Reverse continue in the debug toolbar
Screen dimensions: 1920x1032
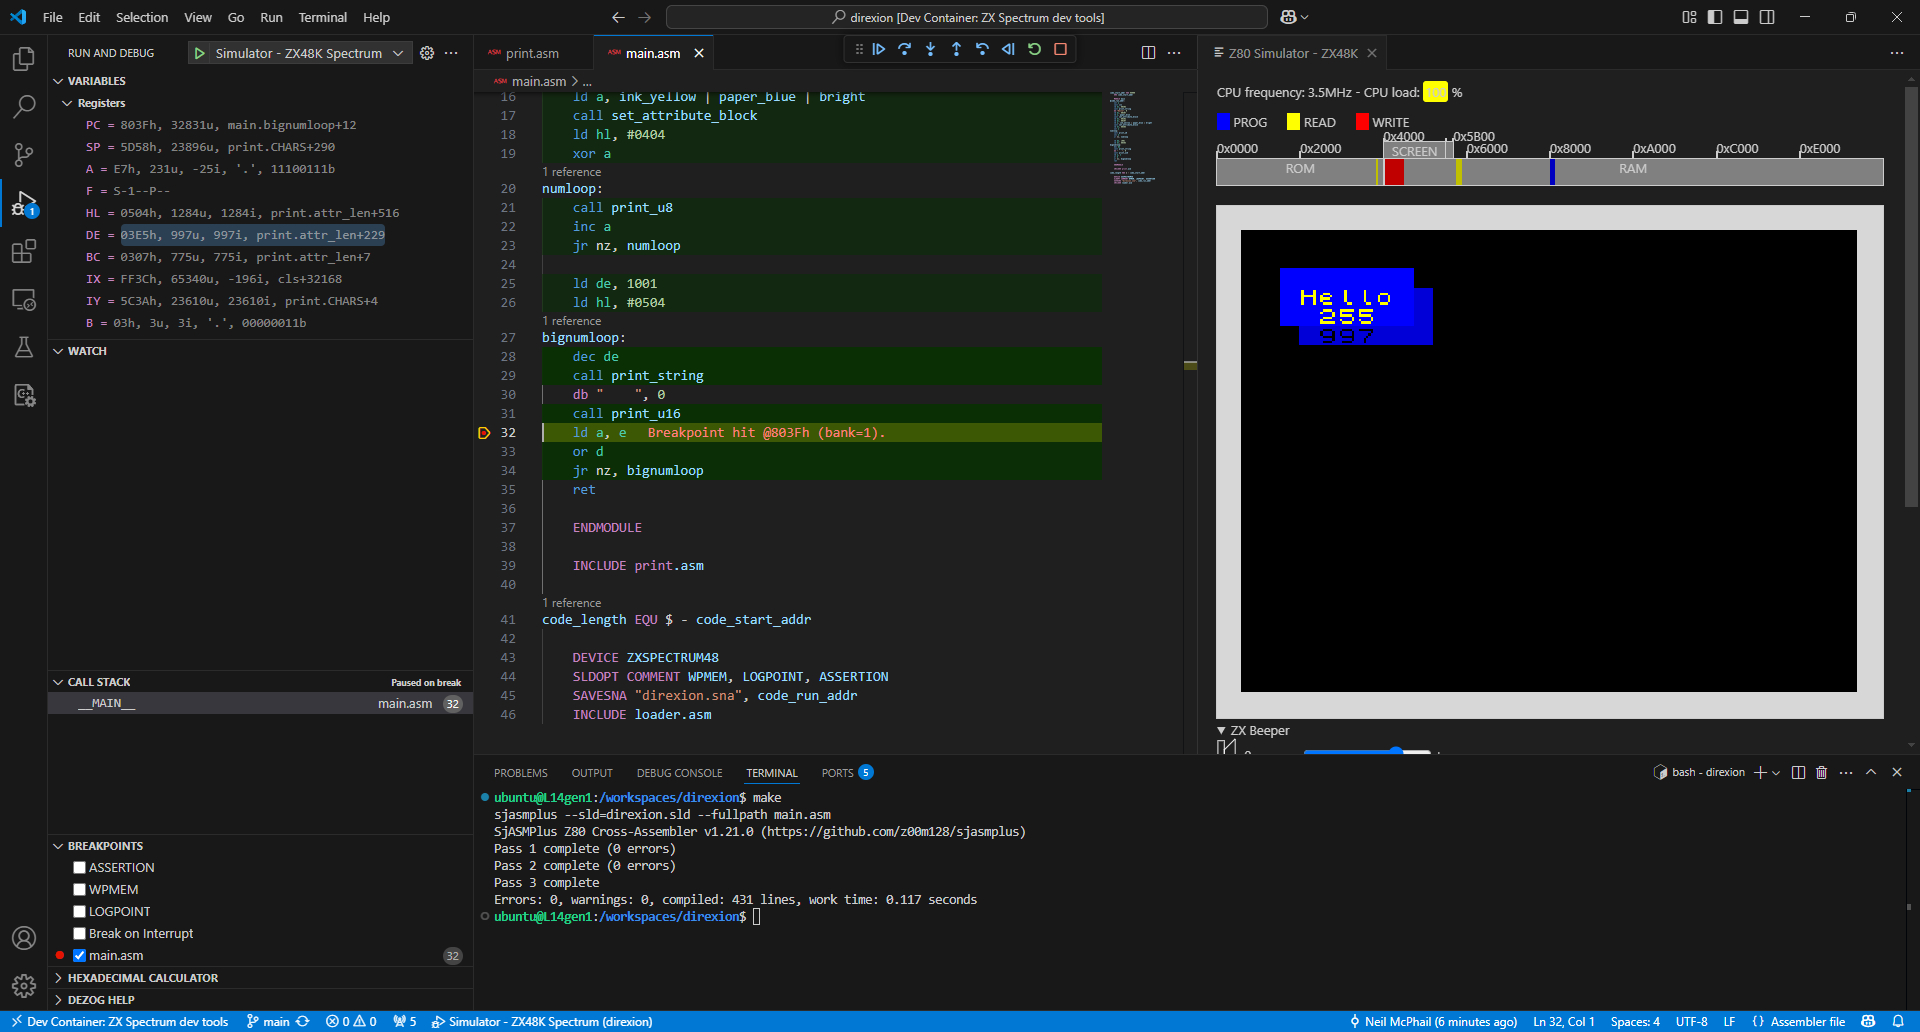point(1008,49)
